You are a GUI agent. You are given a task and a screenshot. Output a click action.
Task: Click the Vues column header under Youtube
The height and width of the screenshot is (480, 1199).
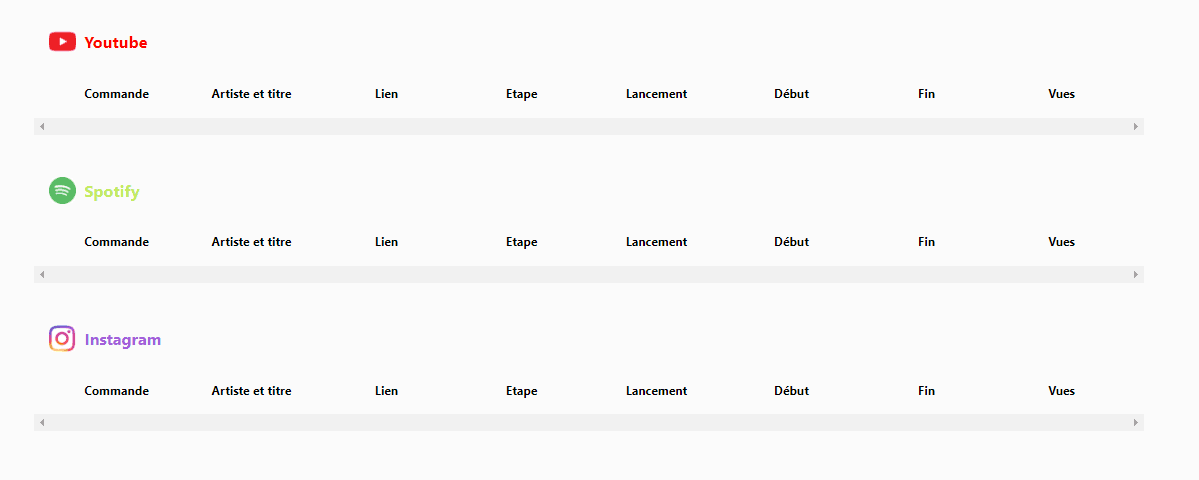pyautogui.click(x=1061, y=94)
